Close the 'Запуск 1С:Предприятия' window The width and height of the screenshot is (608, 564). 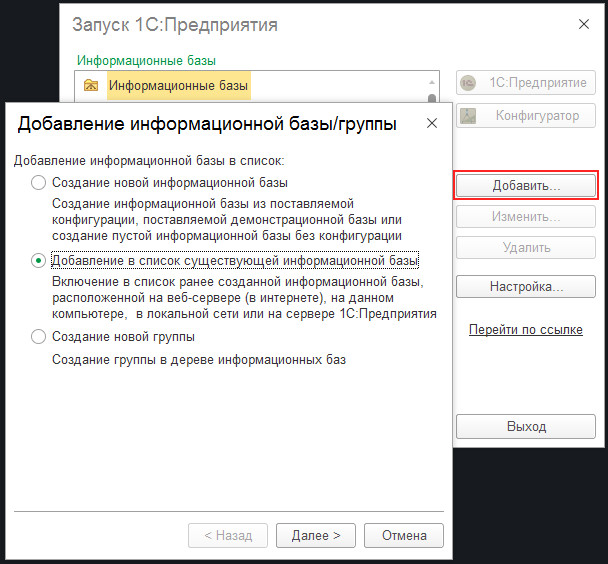584,24
